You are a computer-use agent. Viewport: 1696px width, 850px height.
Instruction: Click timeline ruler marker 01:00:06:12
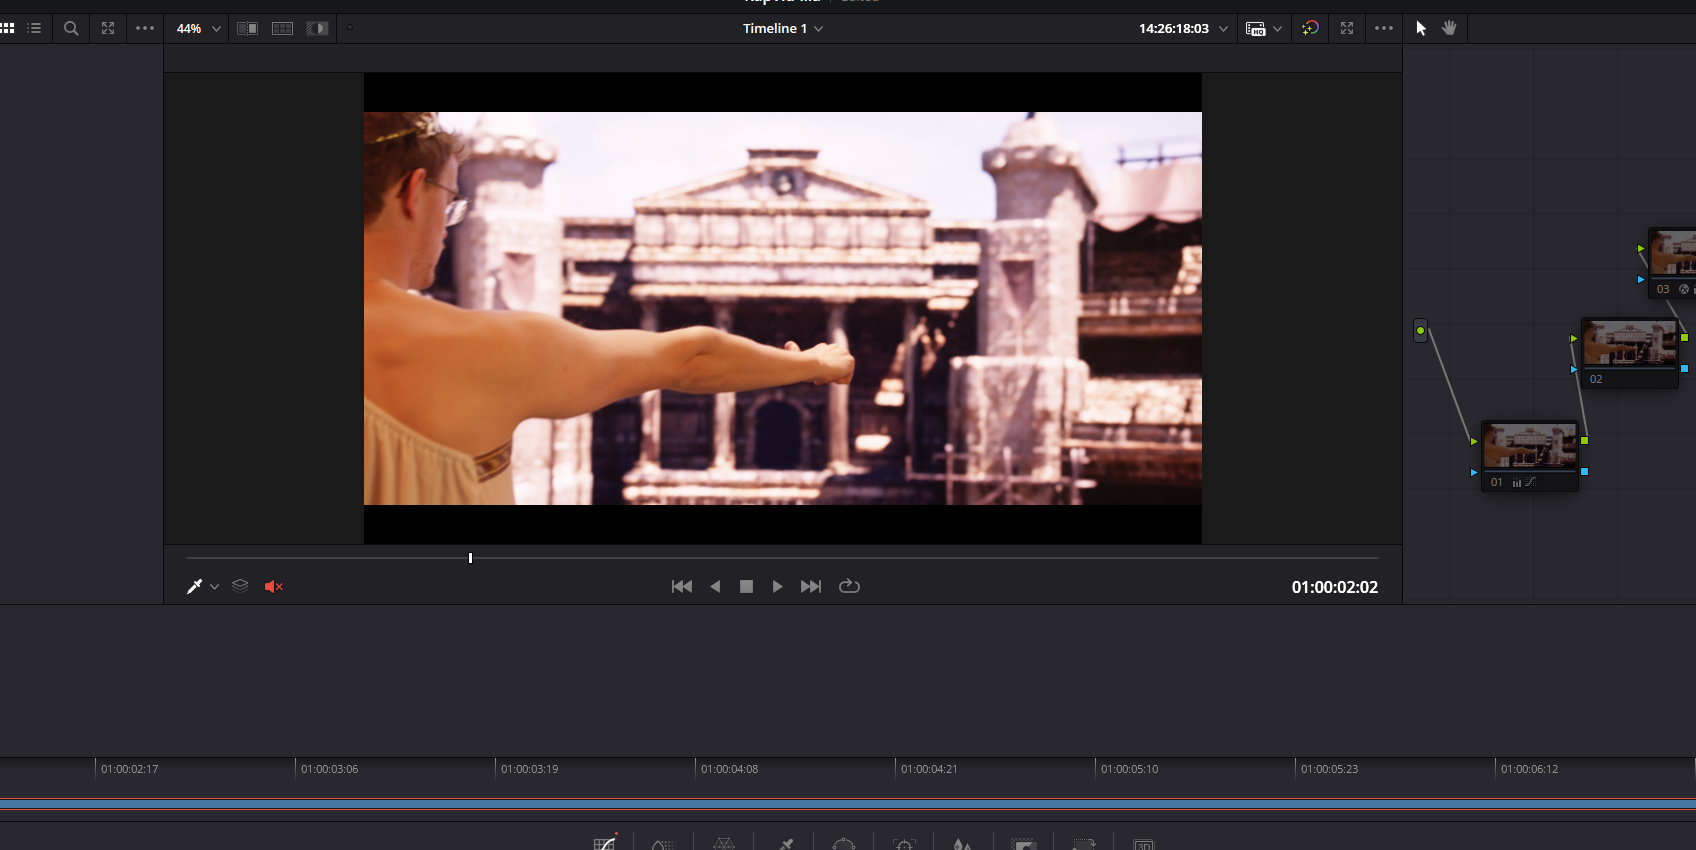click(1529, 769)
